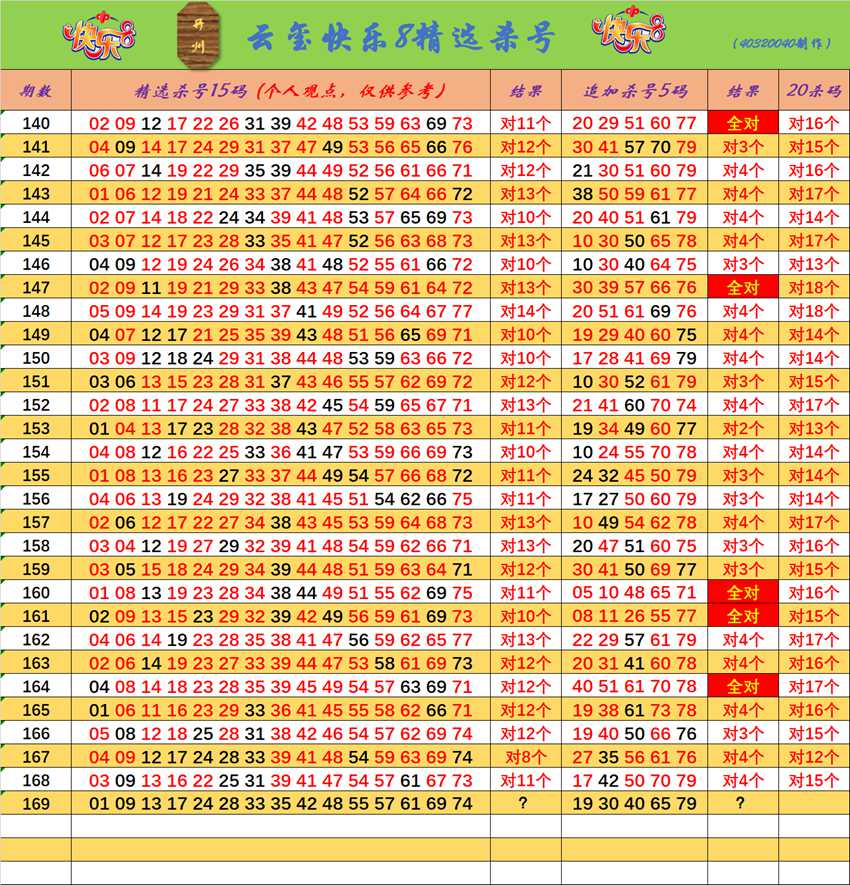
Task: Select 对17个 total in row 145
Action: [x=814, y=240]
